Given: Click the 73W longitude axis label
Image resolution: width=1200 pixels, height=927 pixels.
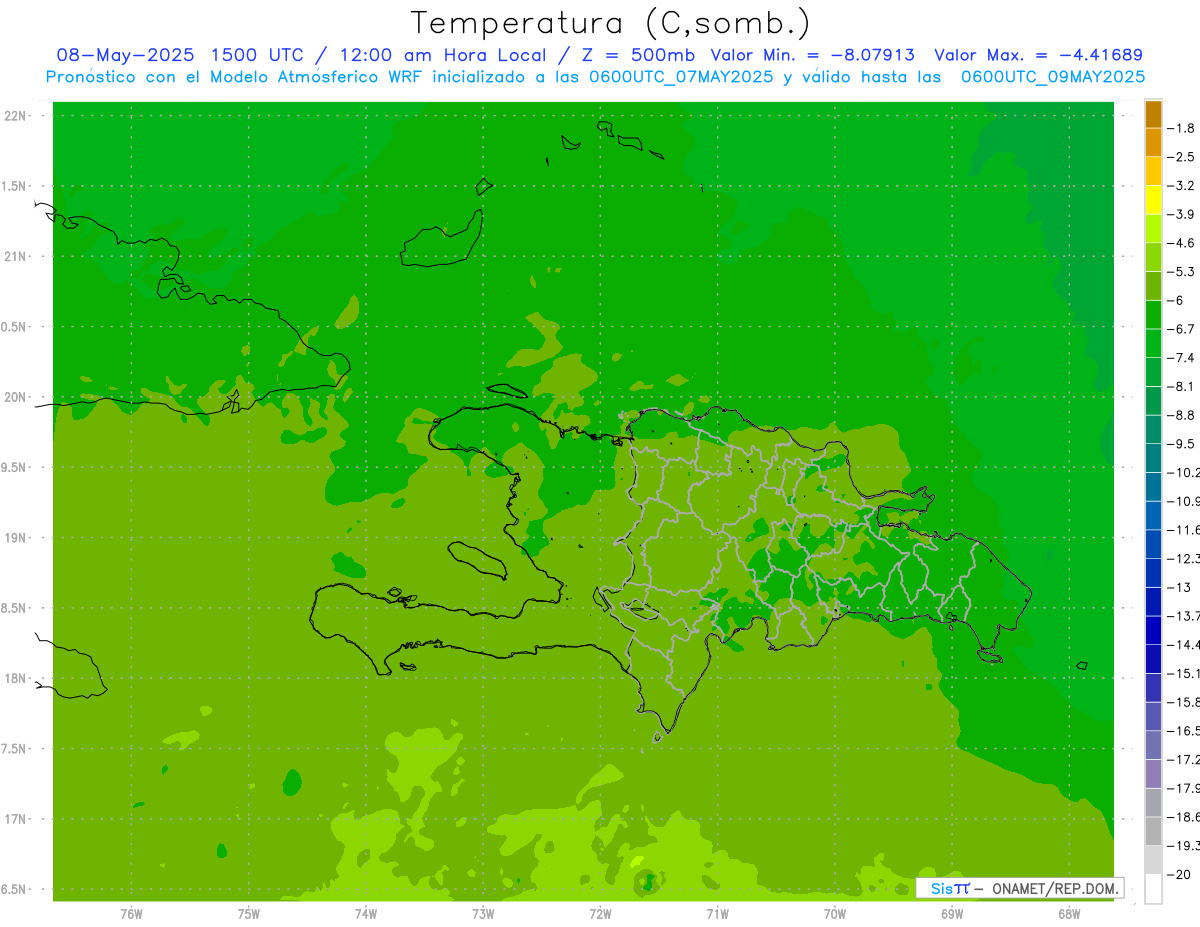Looking at the screenshot, I should coord(483,913).
